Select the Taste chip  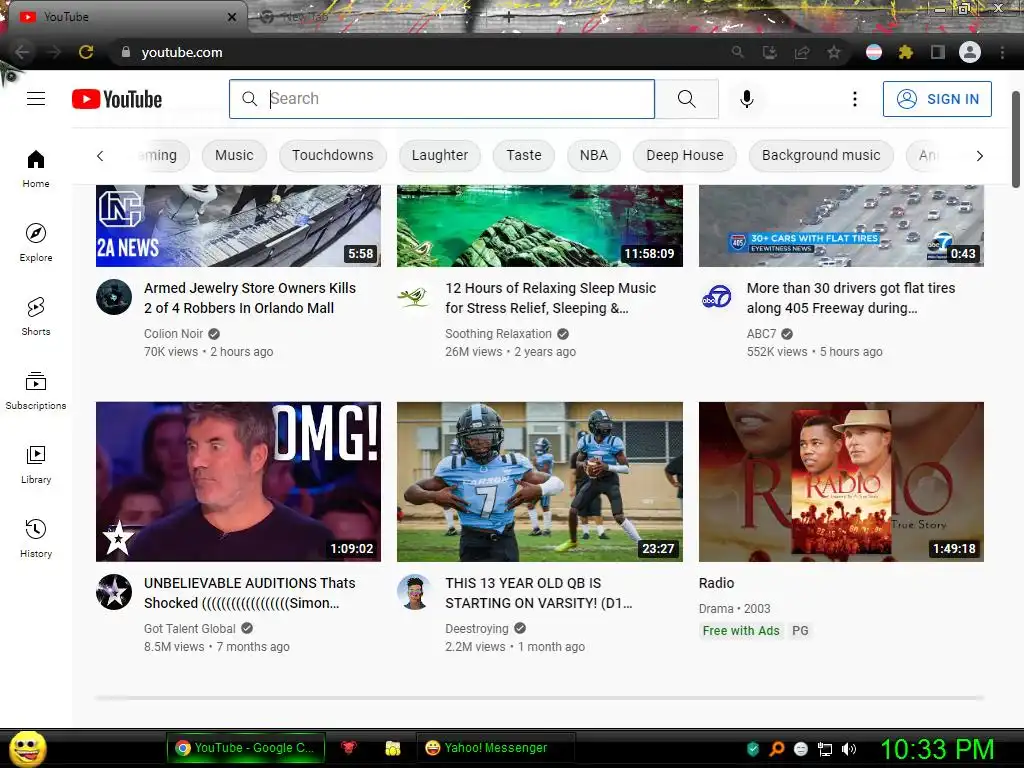(x=524, y=155)
